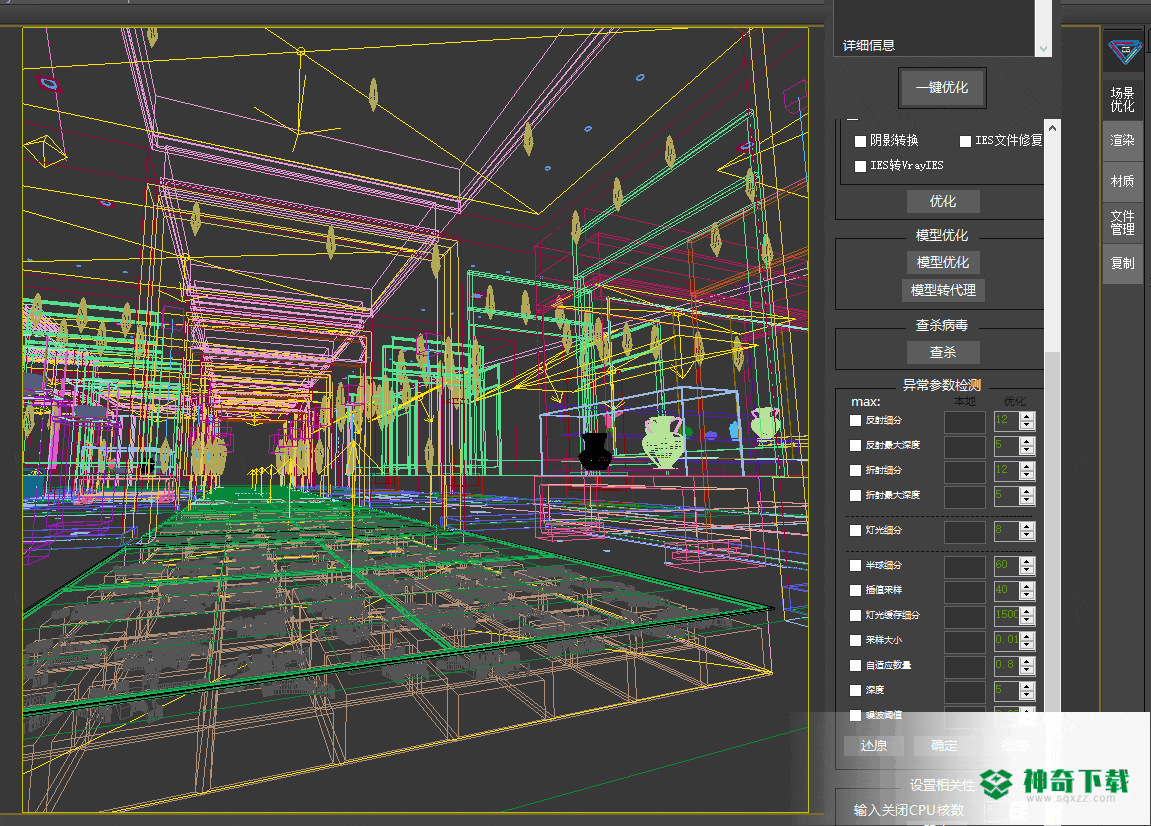Screen dimensions: 1151x826
Task: Click the 详细信息 box scroll-down arrow
Action: pos(1043,48)
